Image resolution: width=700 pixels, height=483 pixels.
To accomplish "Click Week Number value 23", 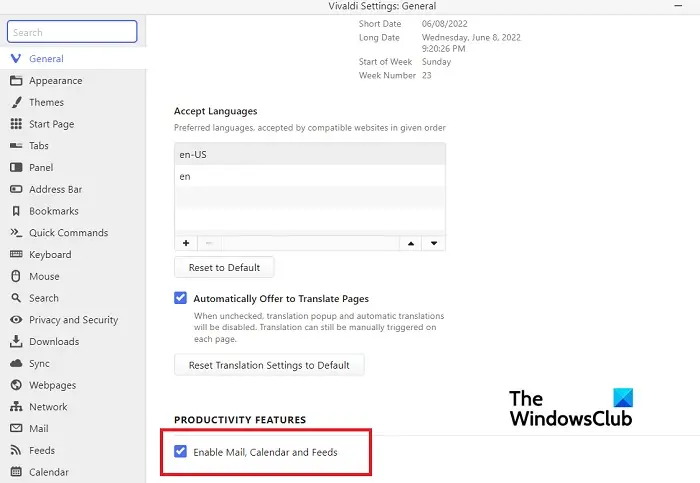I will [x=427, y=75].
